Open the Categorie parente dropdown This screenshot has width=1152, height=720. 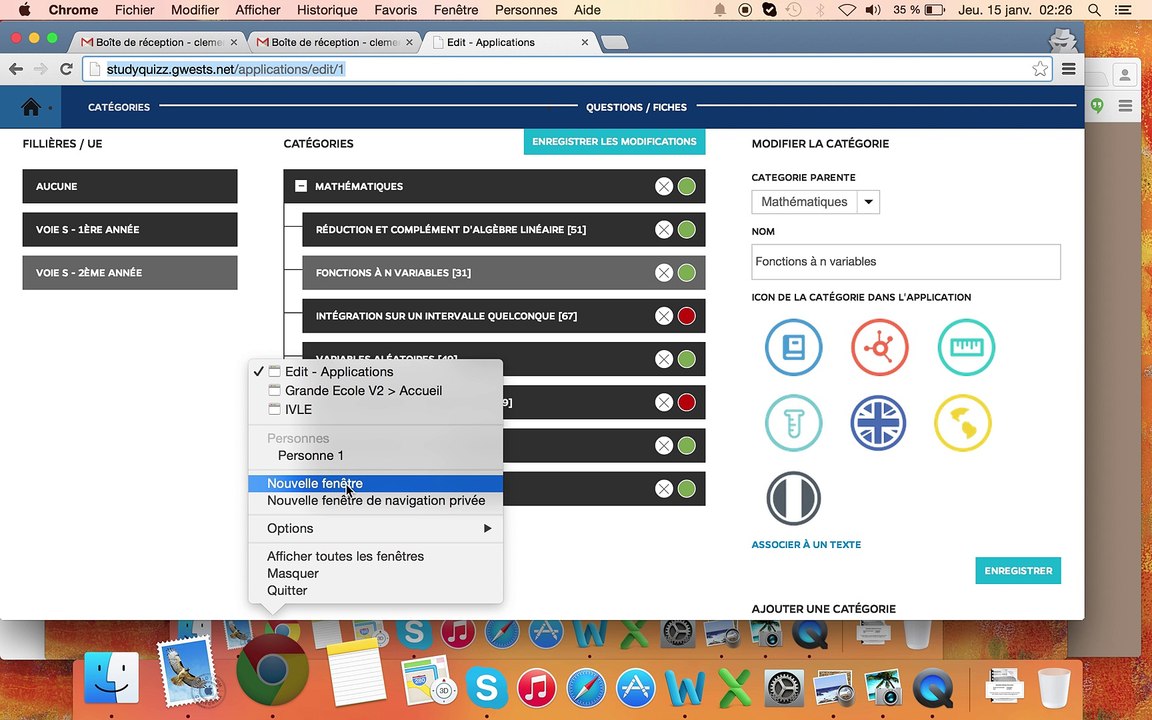[868, 202]
